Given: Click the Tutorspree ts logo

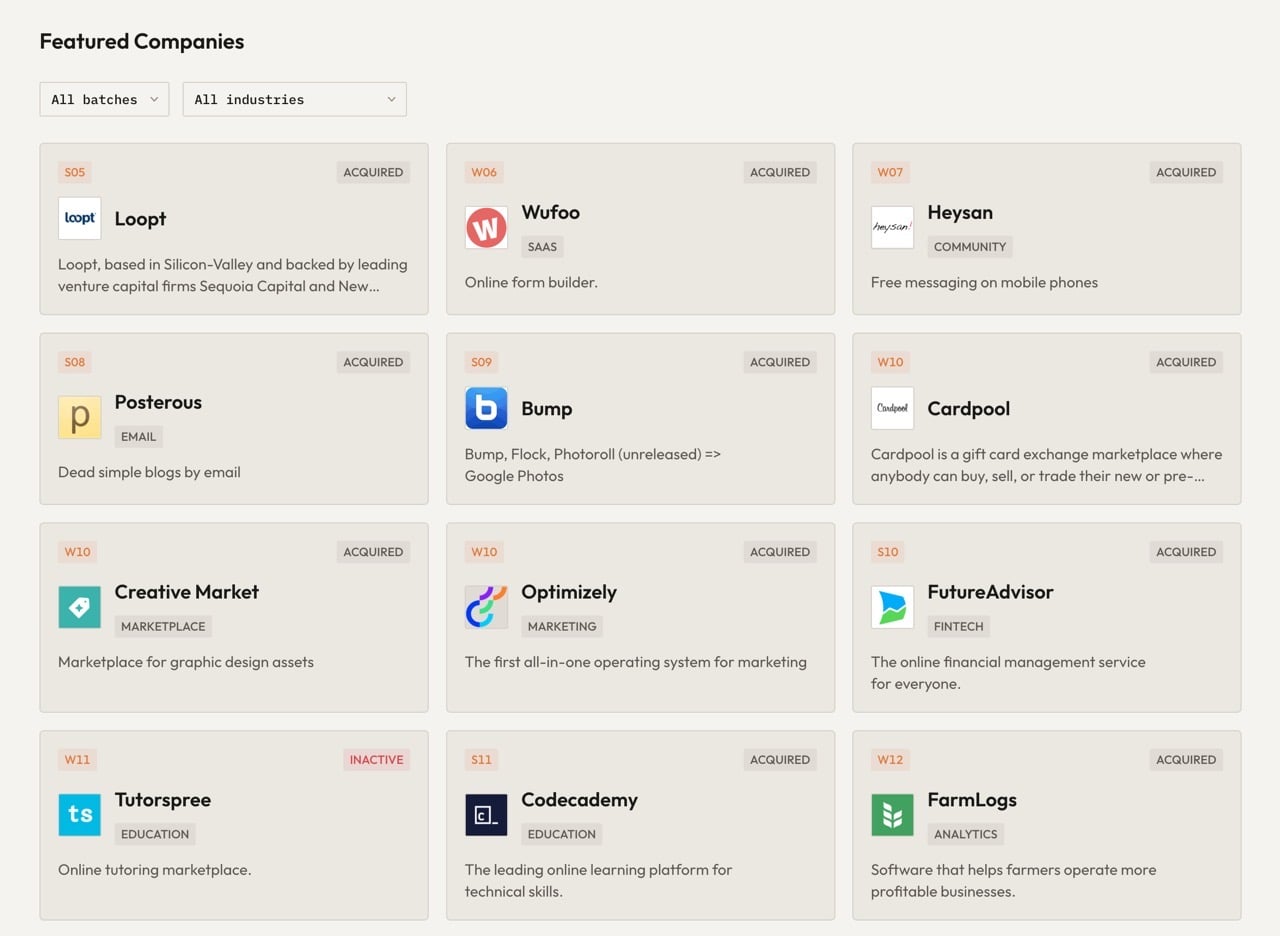Looking at the screenshot, I should click(x=80, y=815).
